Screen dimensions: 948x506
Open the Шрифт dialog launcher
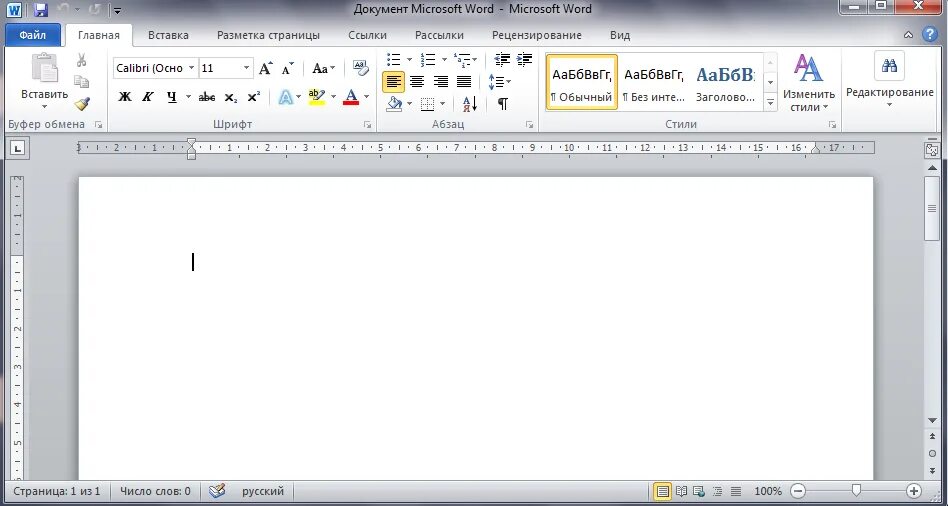coord(367,125)
